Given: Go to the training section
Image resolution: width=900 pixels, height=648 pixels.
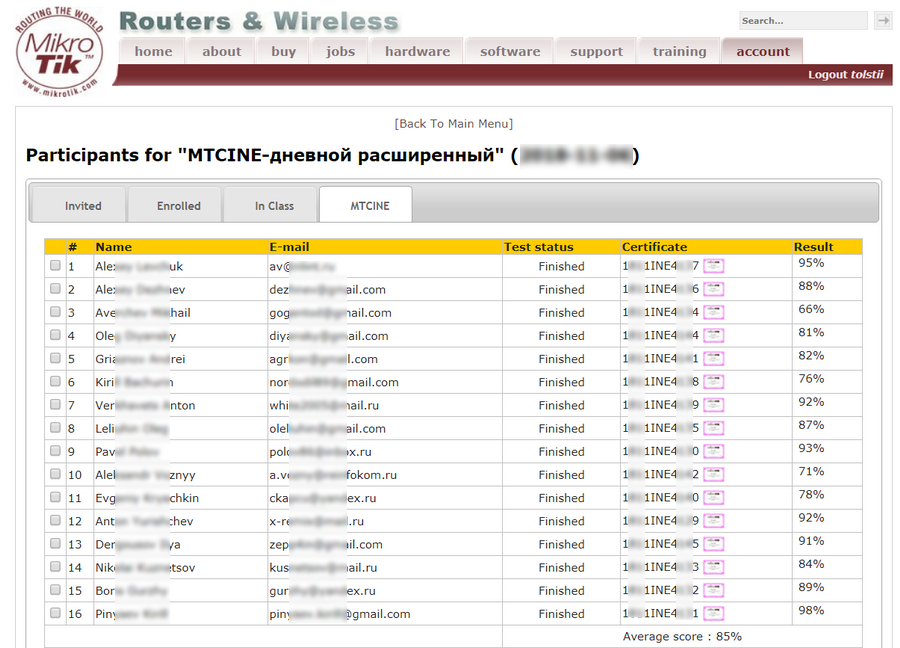Looking at the screenshot, I should tap(679, 51).
